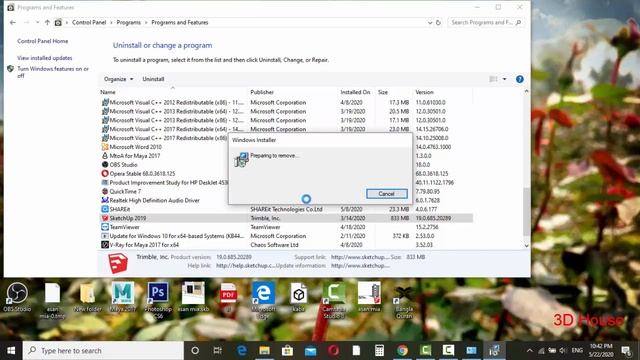Click the Maya 2017 desktop shortcut
Screen dimensions: 640x360
[122, 297]
